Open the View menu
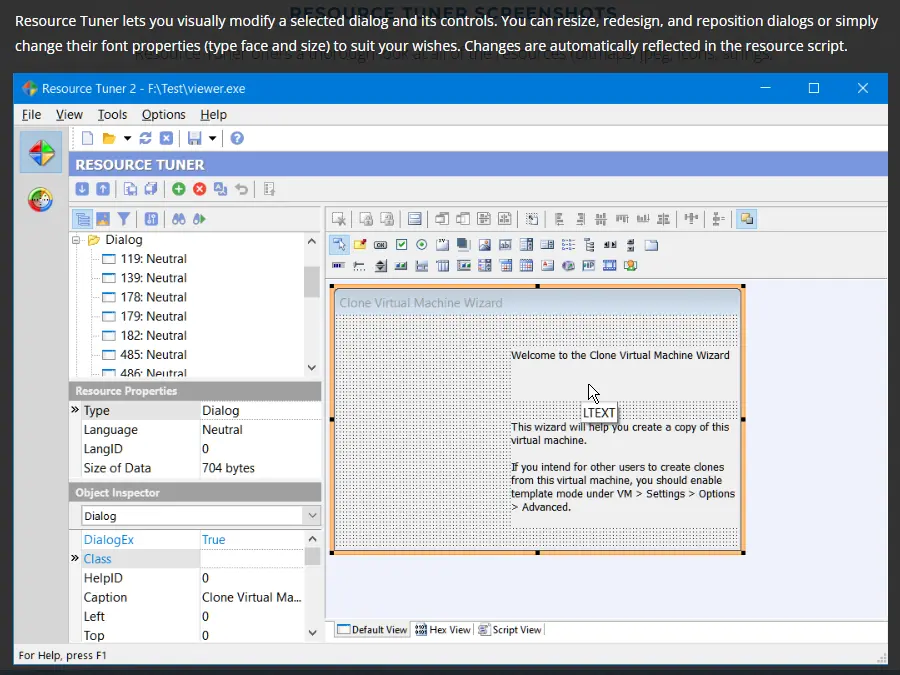This screenshot has width=900, height=675. pyautogui.click(x=69, y=115)
